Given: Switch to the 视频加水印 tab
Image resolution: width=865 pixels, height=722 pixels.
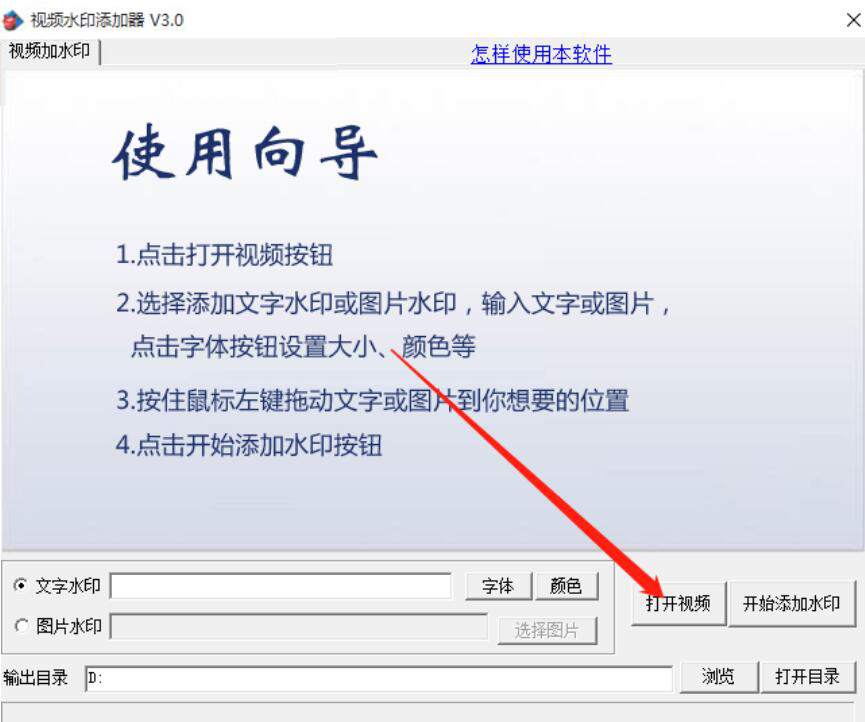Looking at the screenshot, I should [x=49, y=51].
